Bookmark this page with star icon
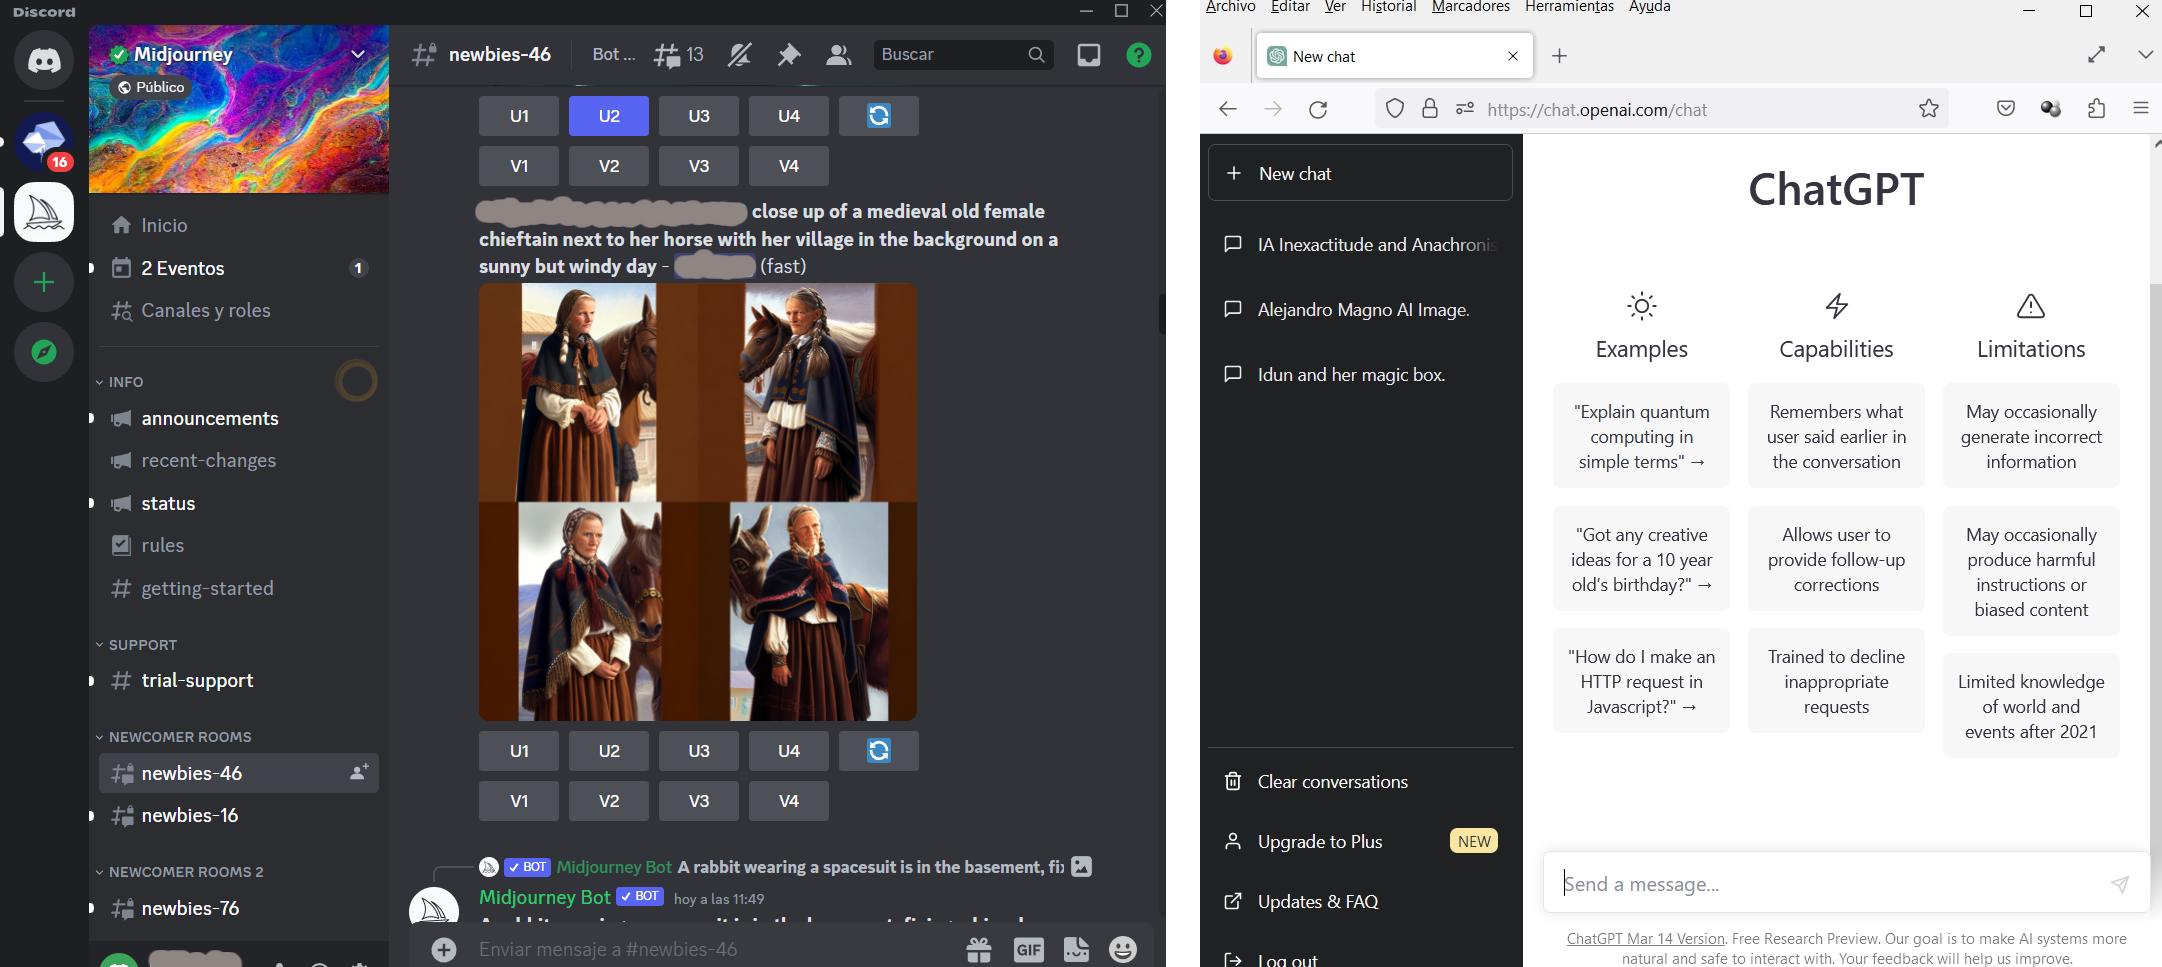 point(1929,109)
